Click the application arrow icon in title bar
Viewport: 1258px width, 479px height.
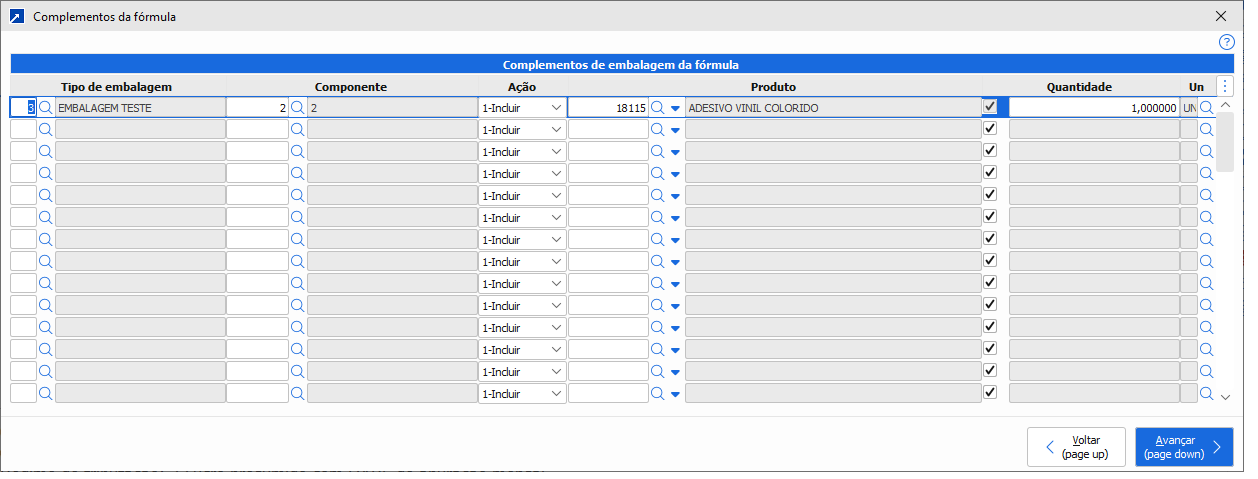click(x=16, y=16)
